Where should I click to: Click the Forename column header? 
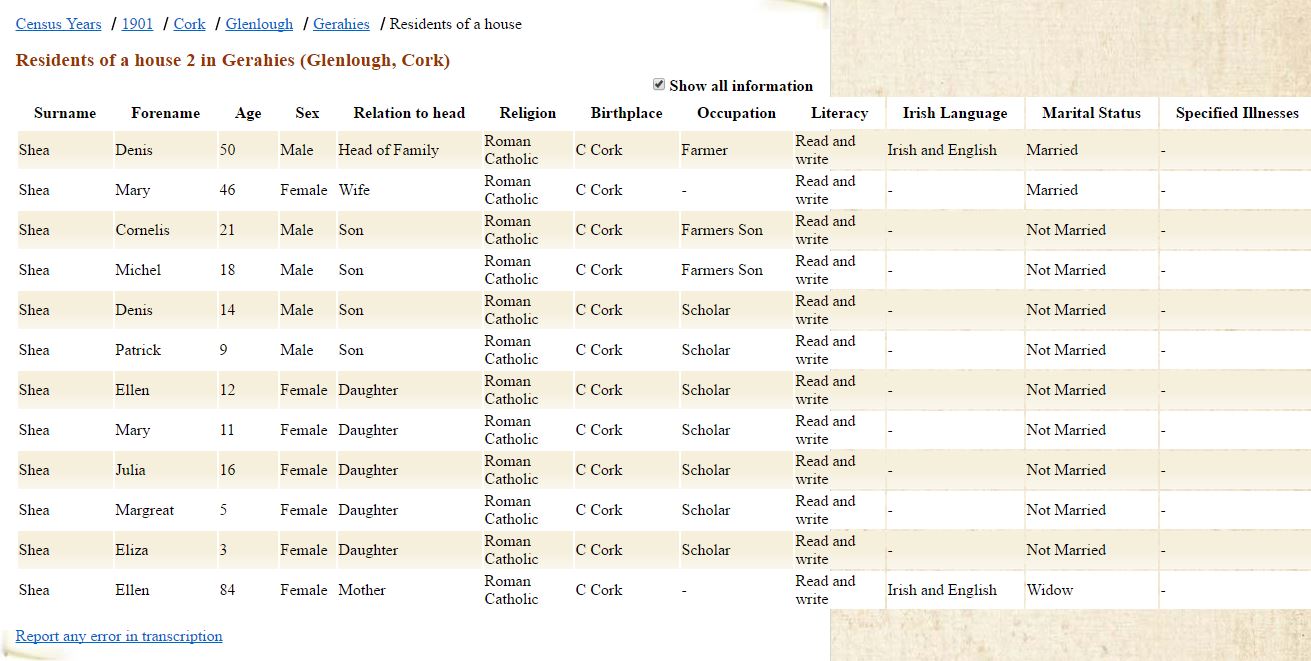click(x=165, y=113)
